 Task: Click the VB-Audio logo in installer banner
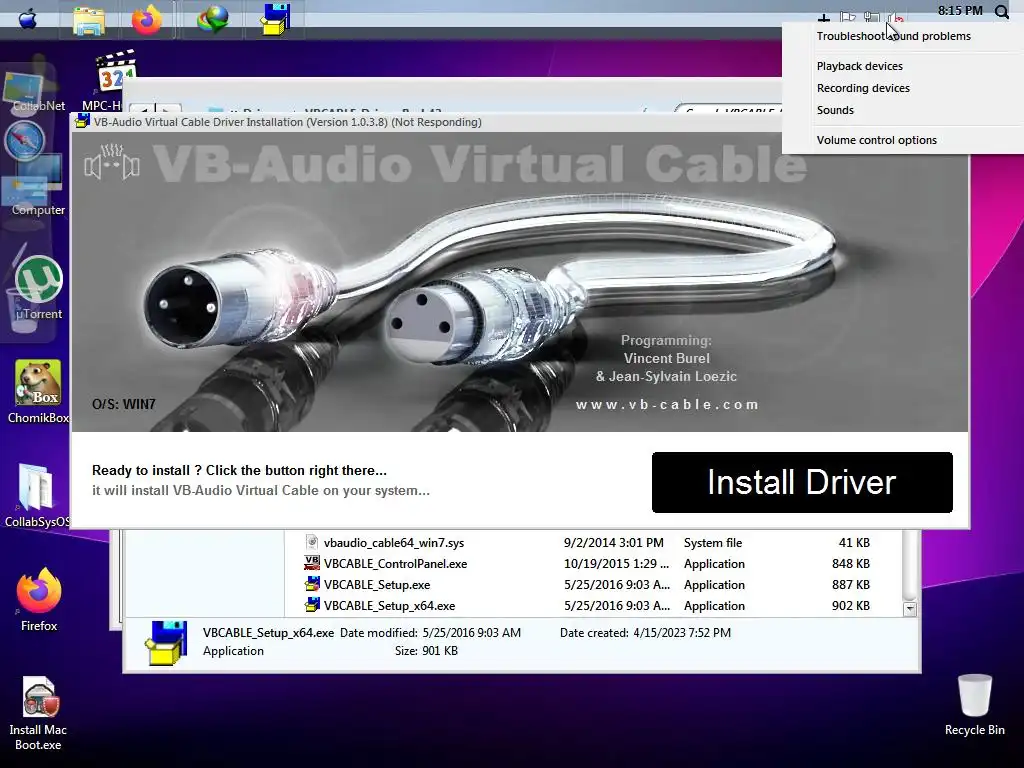(x=112, y=162)
